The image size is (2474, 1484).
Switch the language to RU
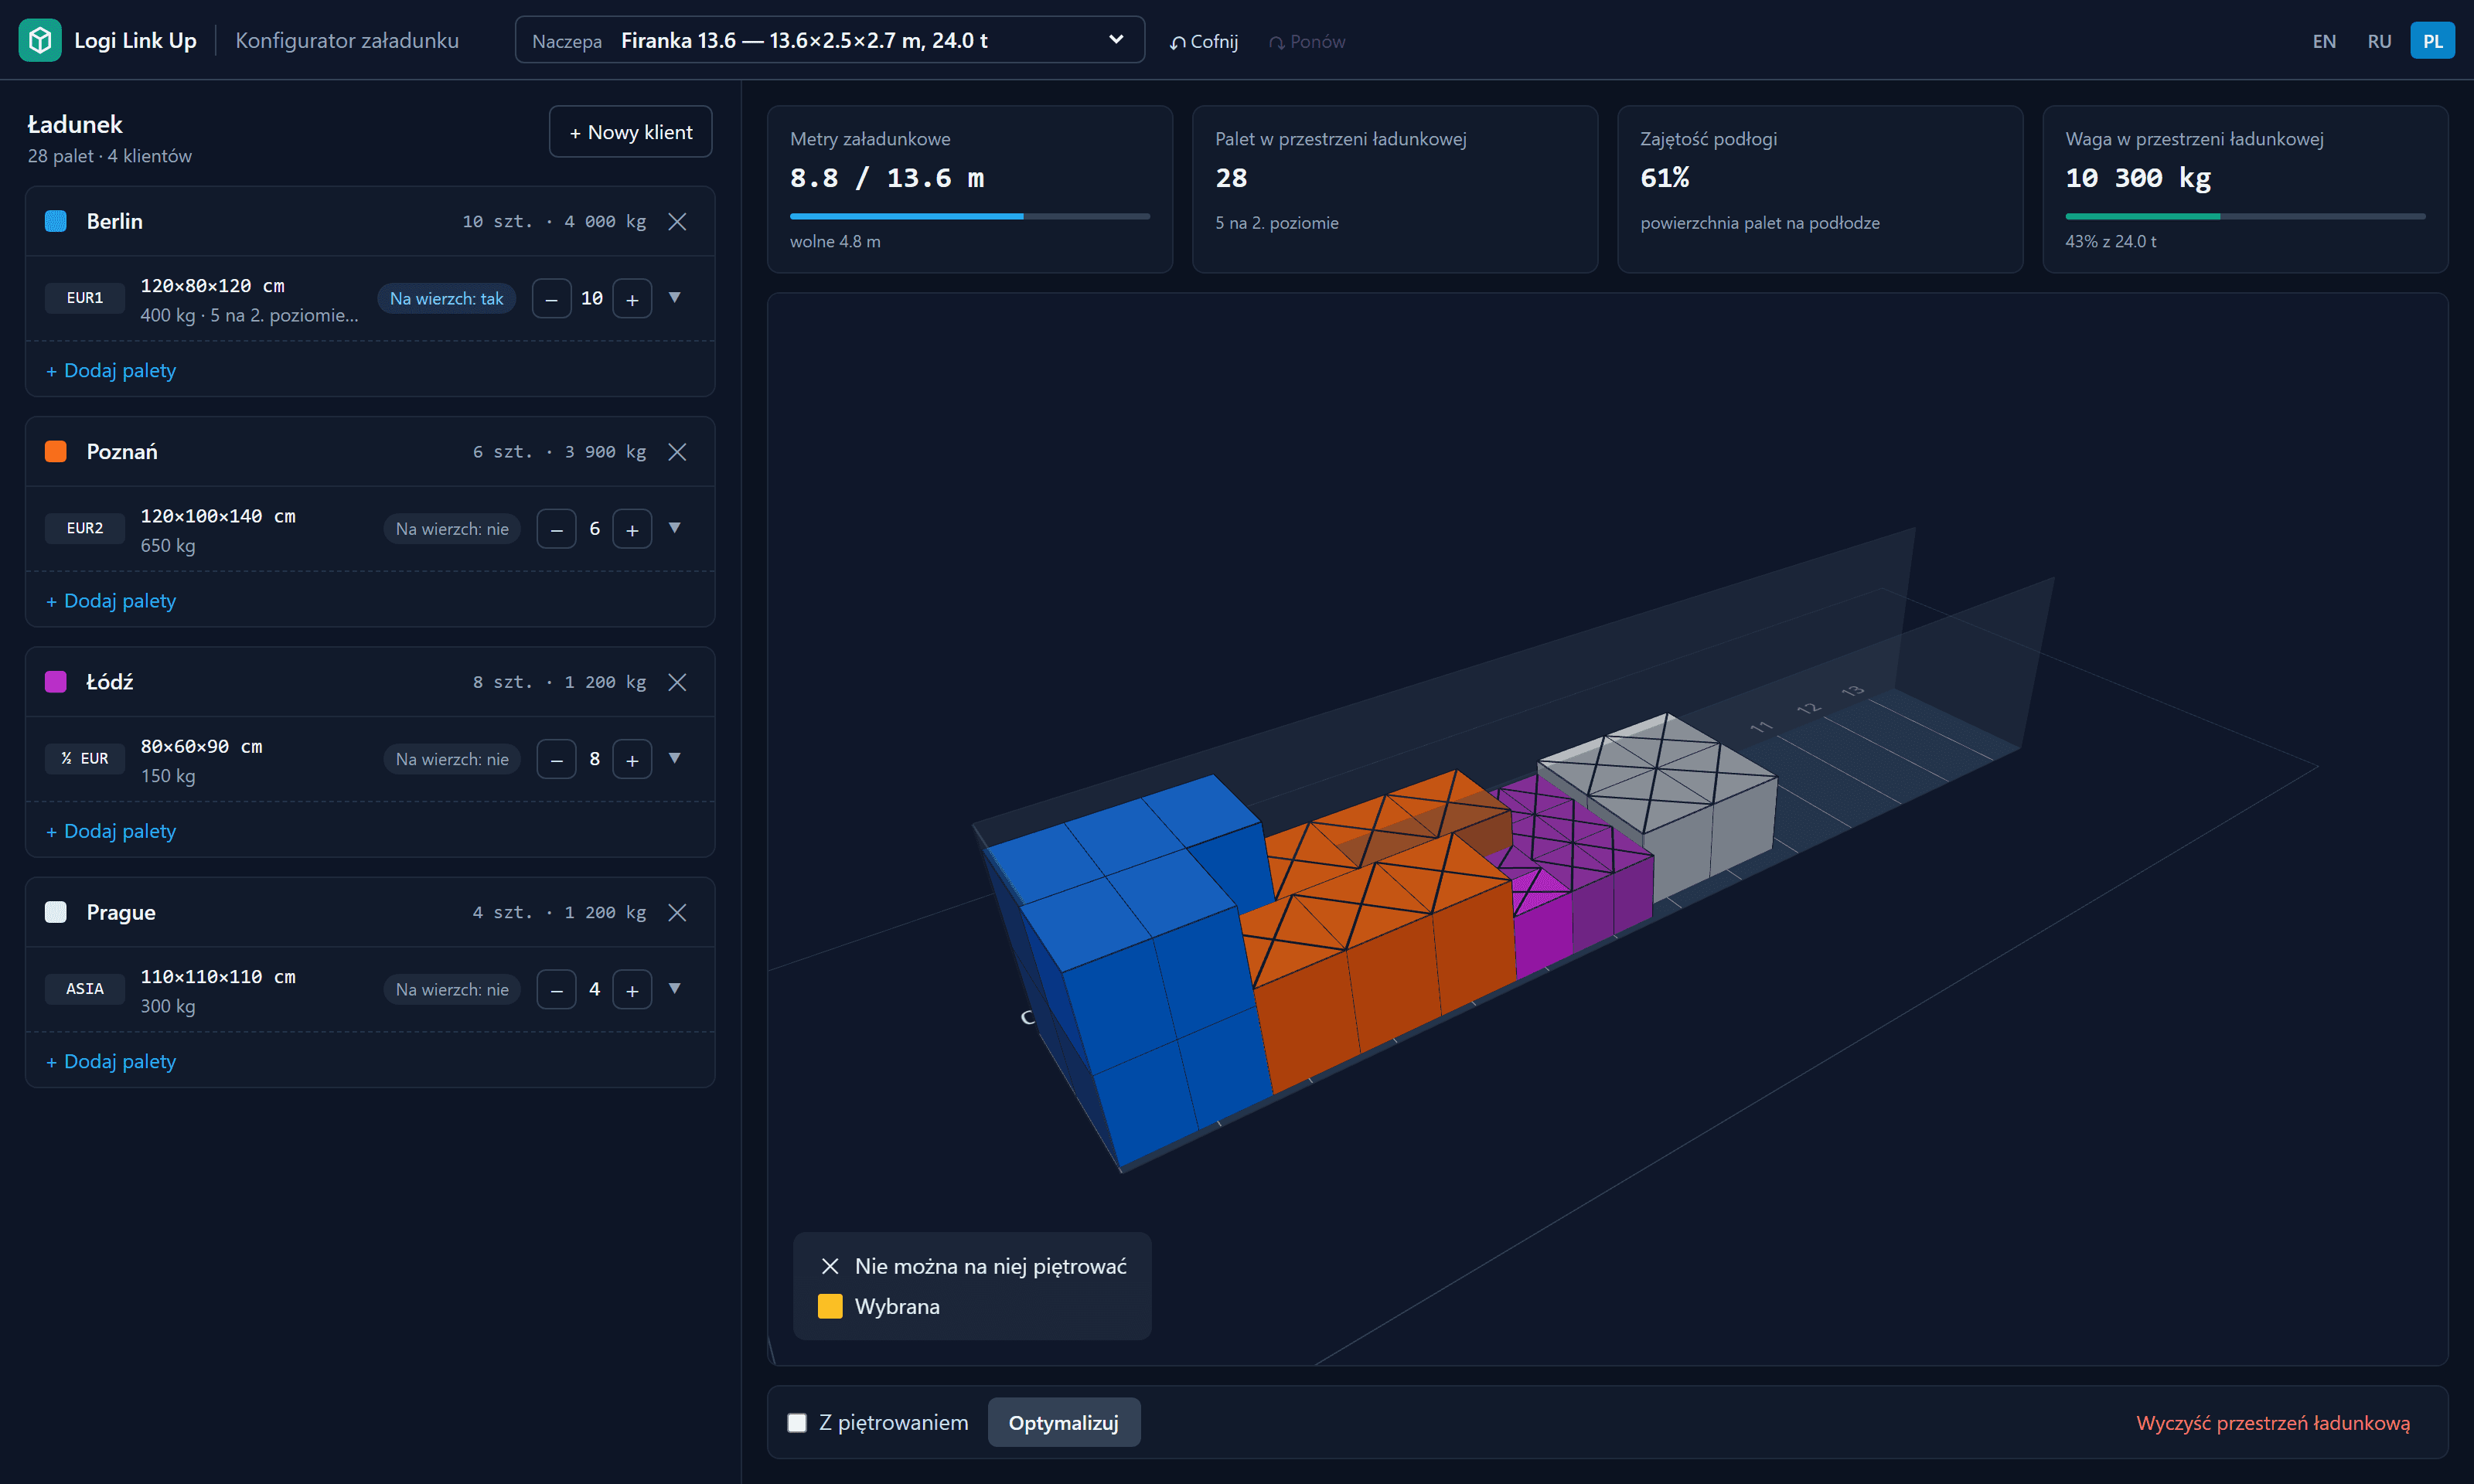[2379, 41]
